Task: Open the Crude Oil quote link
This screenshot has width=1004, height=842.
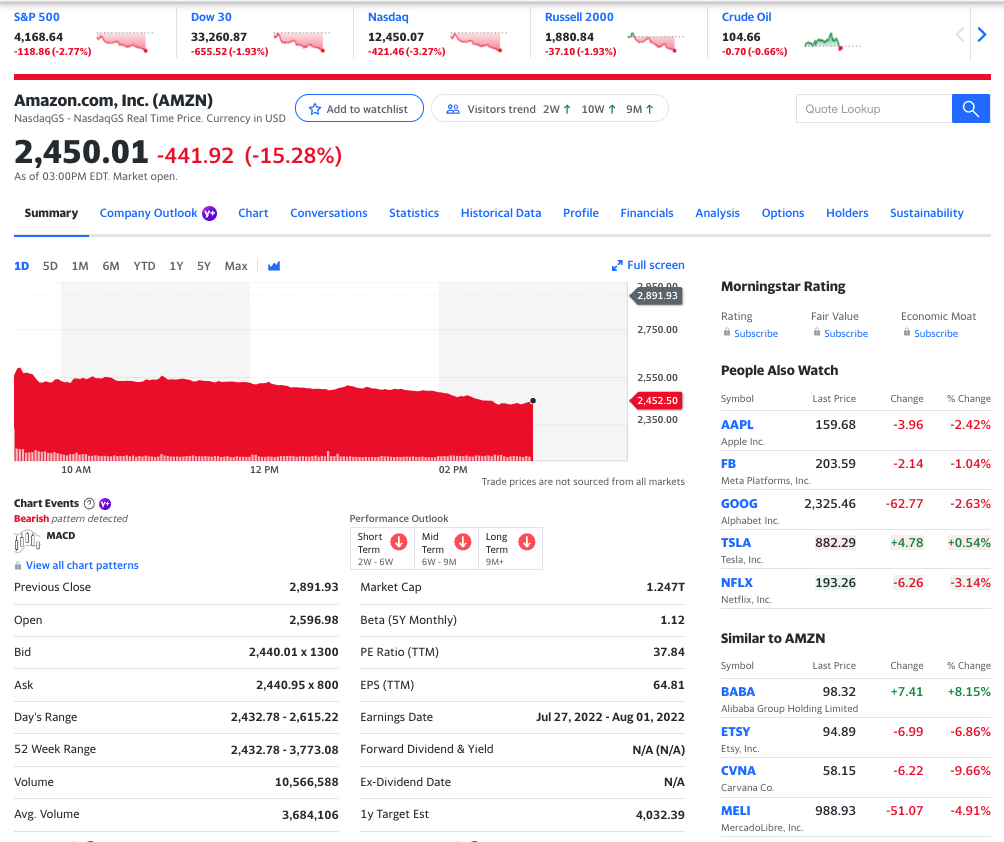Action: (747, 17)
